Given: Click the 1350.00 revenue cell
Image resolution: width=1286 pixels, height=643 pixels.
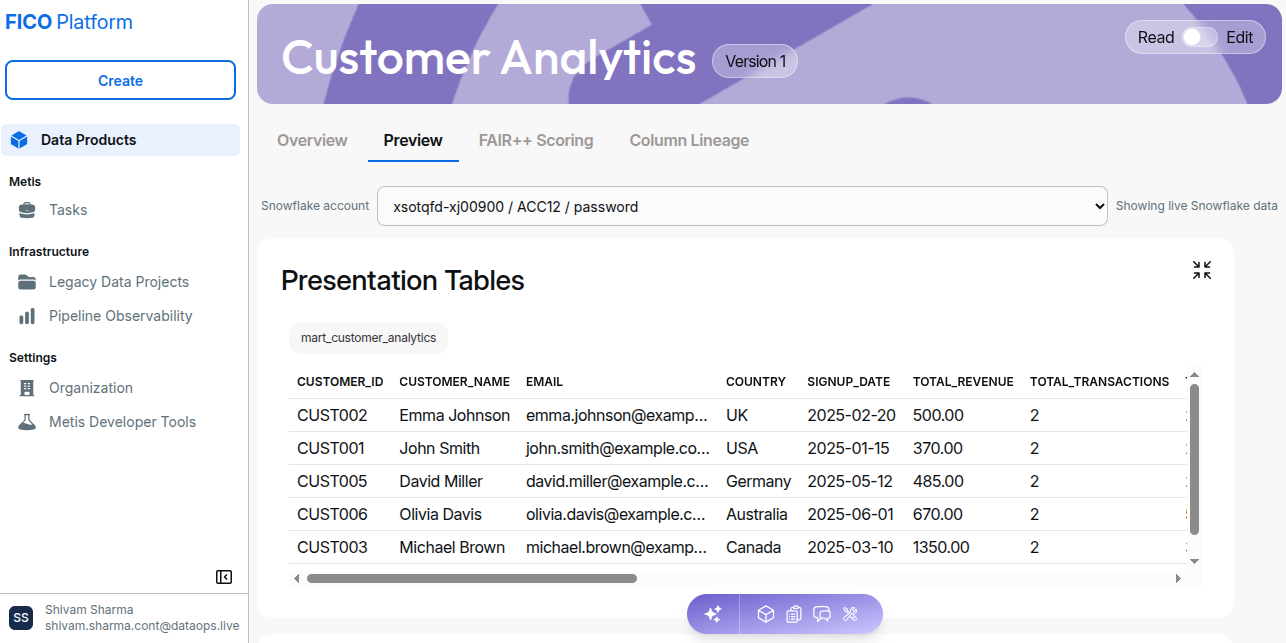Looking at the screenshot, I should 941,547.
